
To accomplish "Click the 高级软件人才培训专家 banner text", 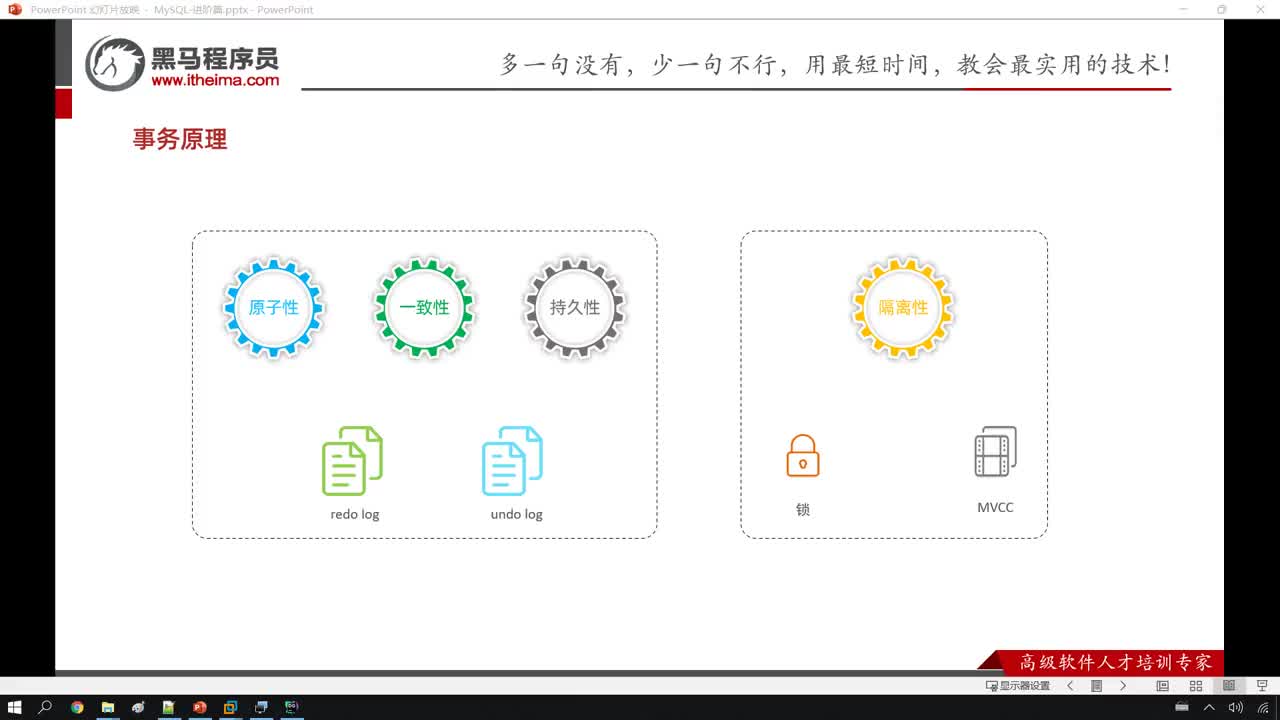I will (x=1115, y=662).
